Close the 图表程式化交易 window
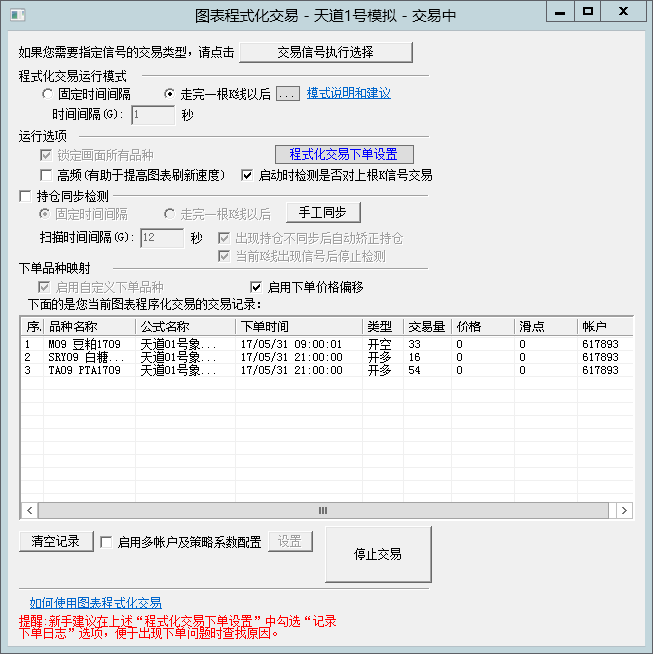This screenshot has height=654, width=653. [x=623, y=12]
